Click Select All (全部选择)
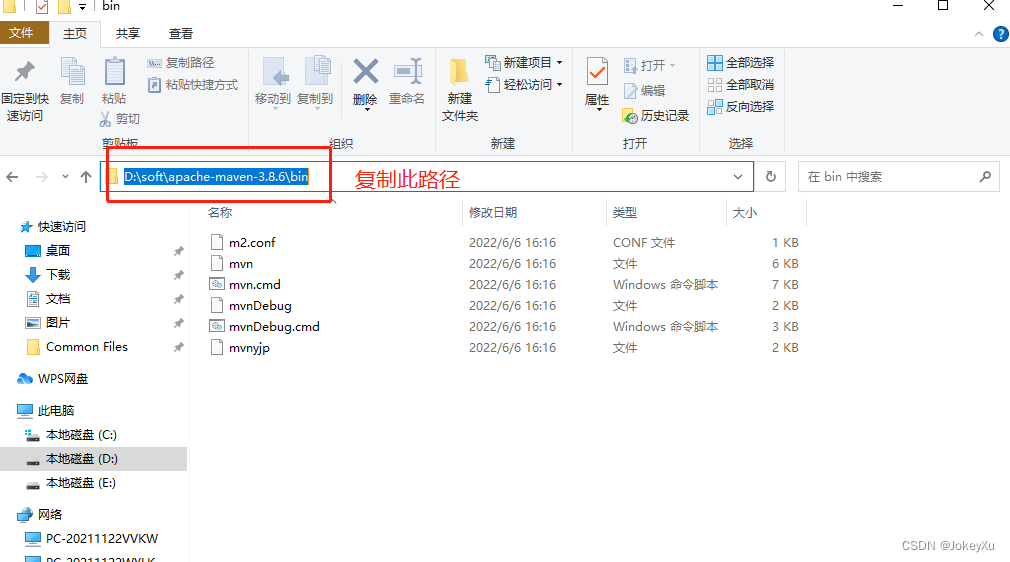Screen dimensions: 1010x562 (741, 63)
